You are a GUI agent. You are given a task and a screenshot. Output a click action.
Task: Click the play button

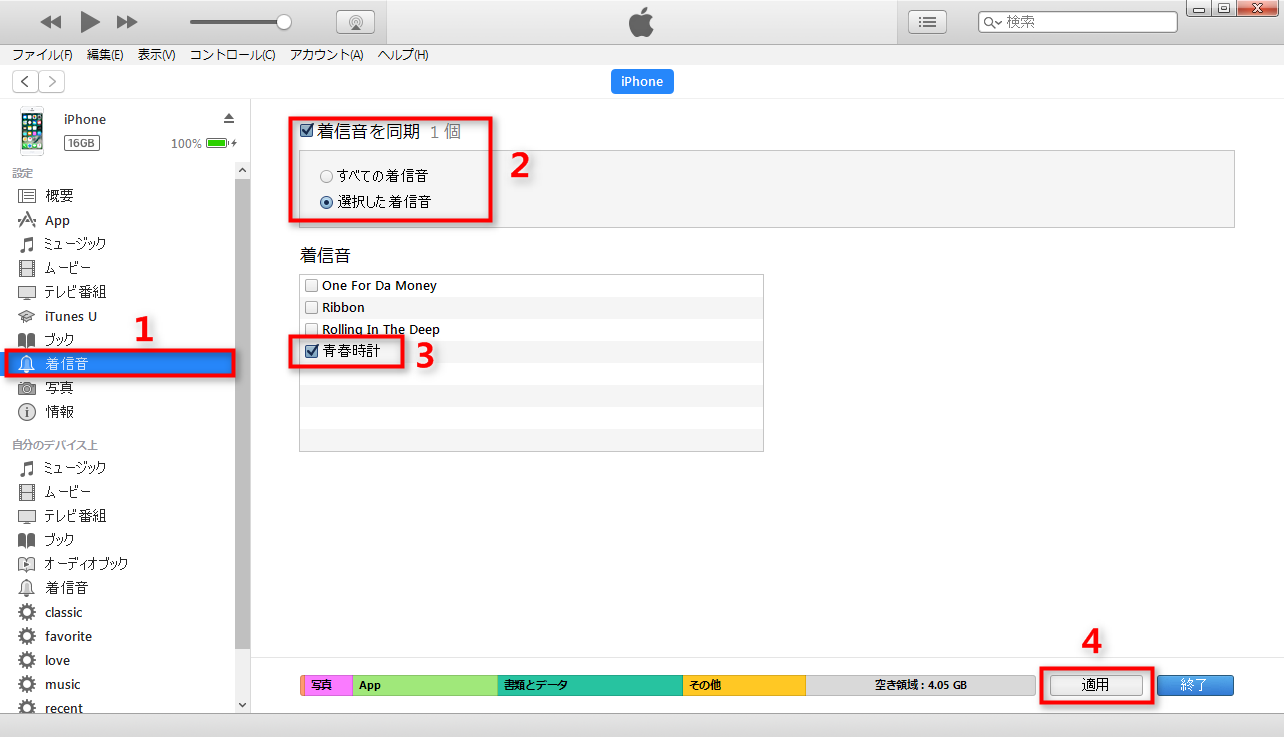89,21
